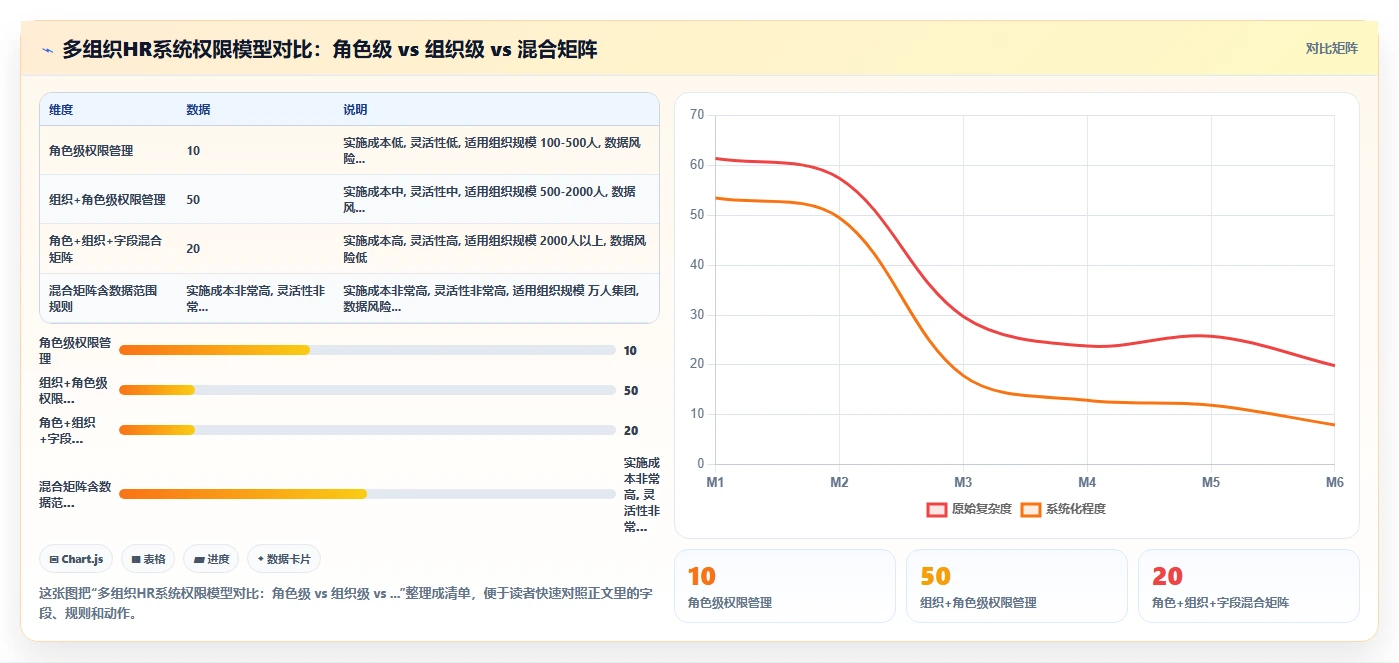Click the M5 x-axis label
This screenshot has width=1399, height=663.
pyautogui.click(x=1211, y=482)
